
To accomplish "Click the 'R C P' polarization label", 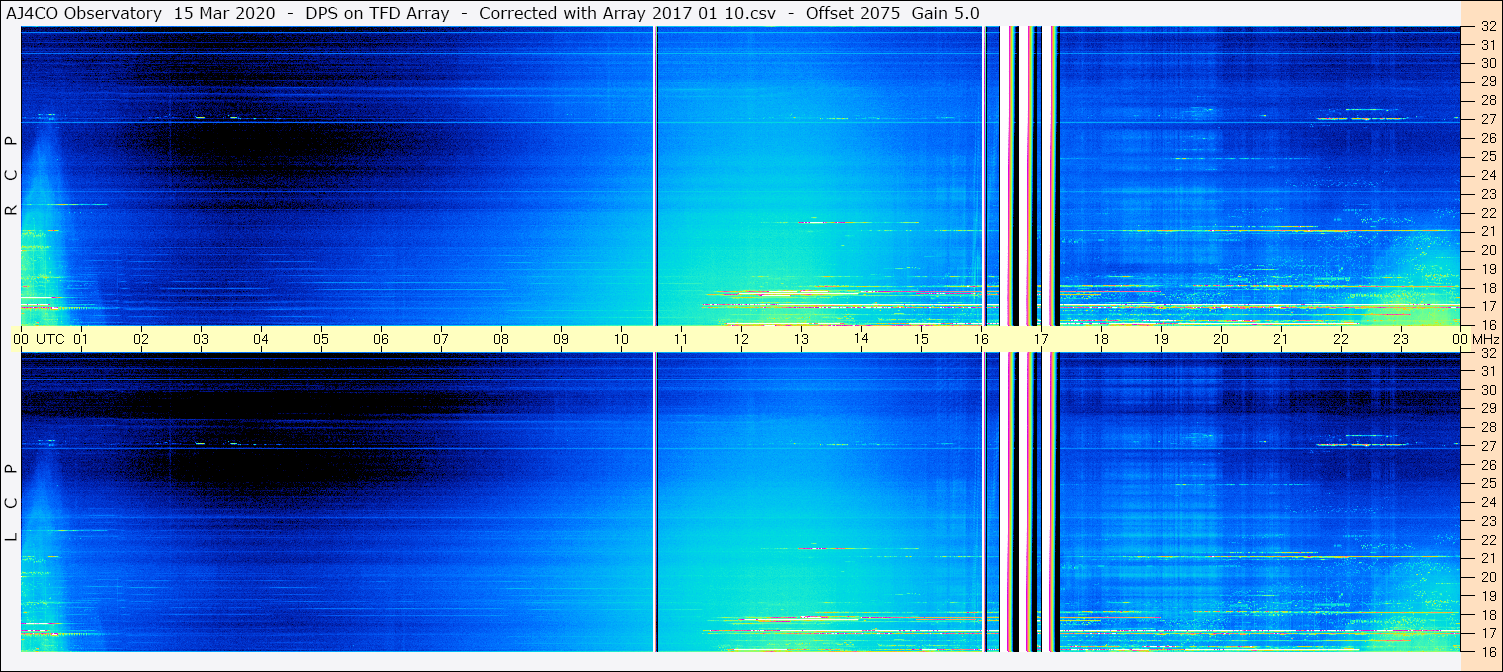I will pyautogui.click(x=12, y=176).
